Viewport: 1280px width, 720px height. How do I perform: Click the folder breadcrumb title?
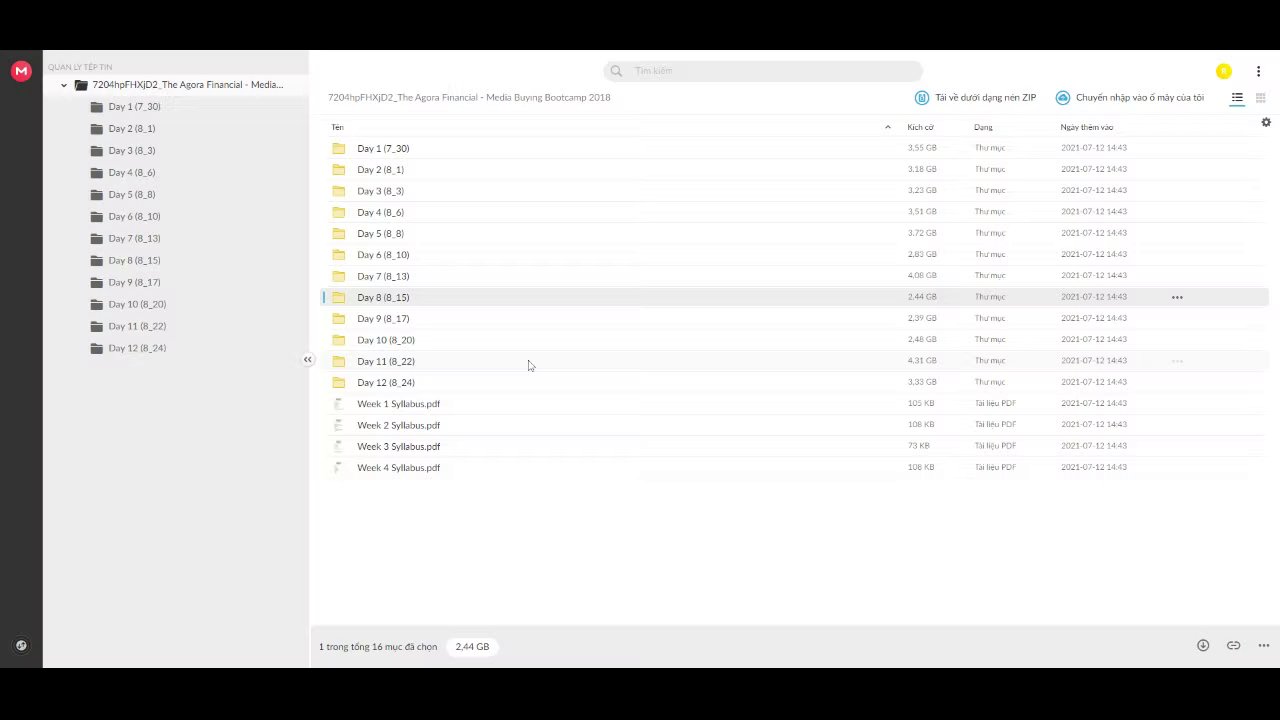[x=469, y=98]
